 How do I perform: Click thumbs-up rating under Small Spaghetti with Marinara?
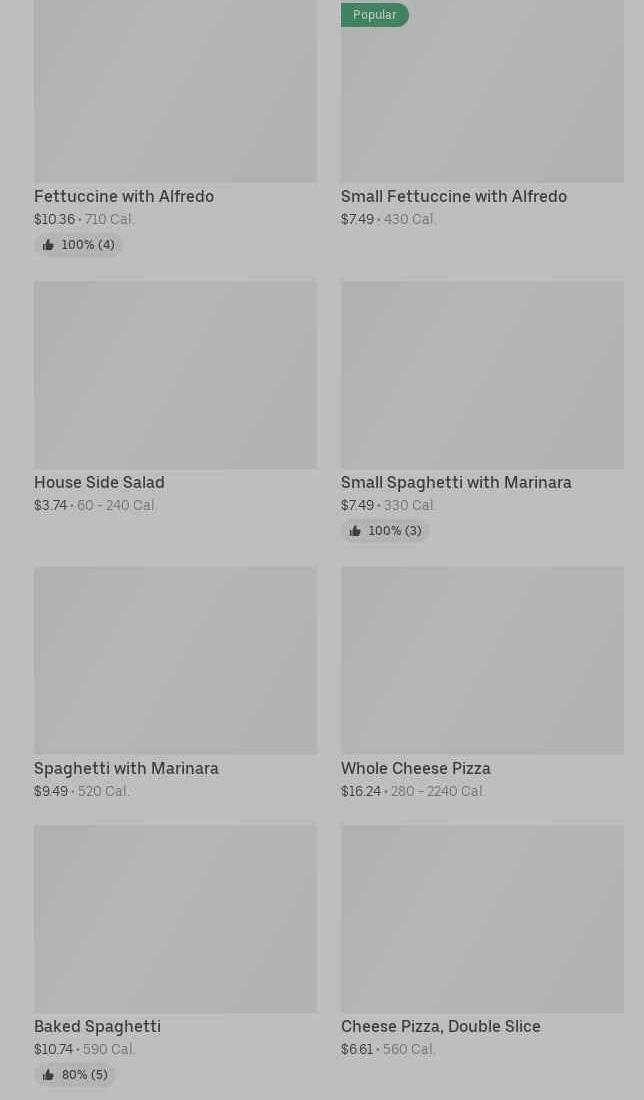tap(385, 531)
